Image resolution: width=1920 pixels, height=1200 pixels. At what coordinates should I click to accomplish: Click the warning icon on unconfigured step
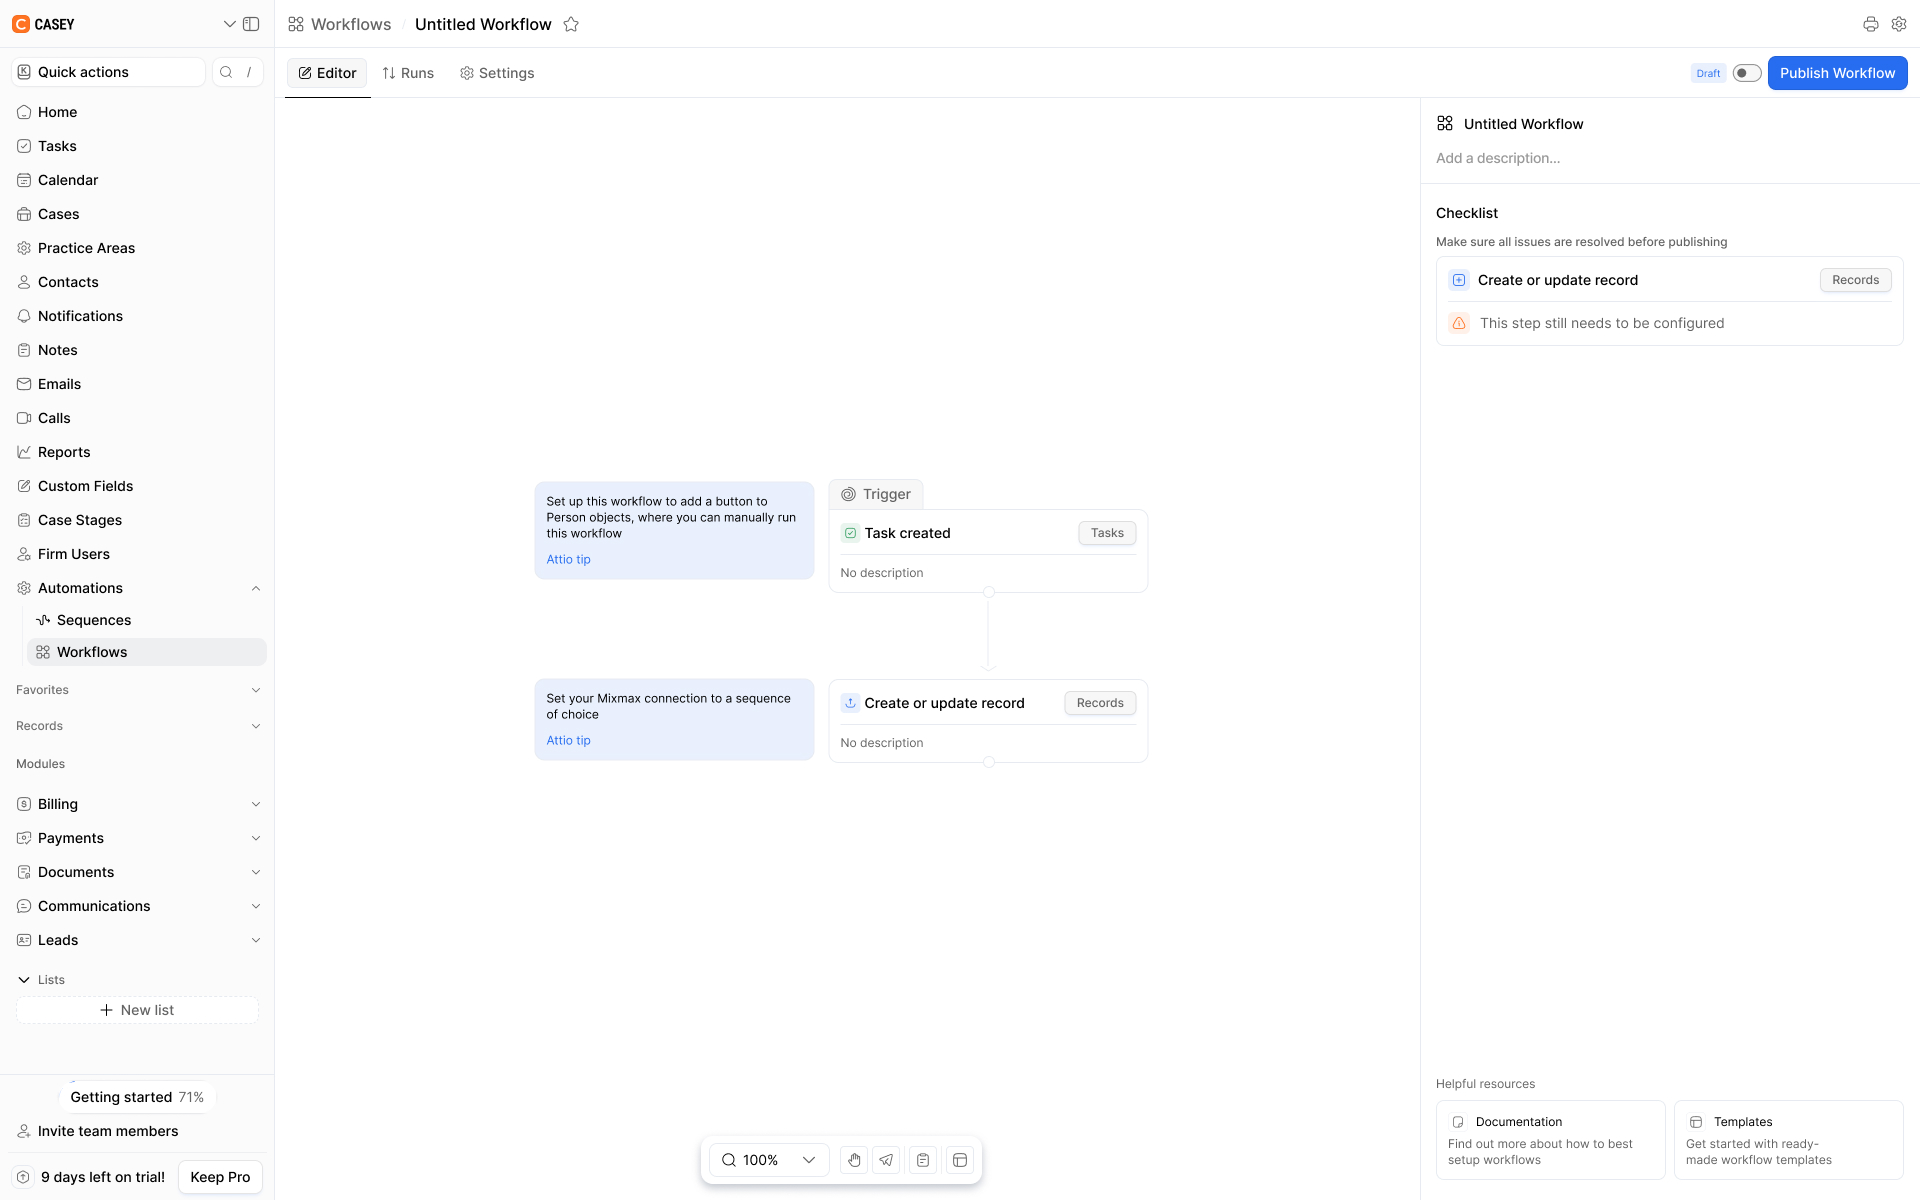(x=1459, y=323)
